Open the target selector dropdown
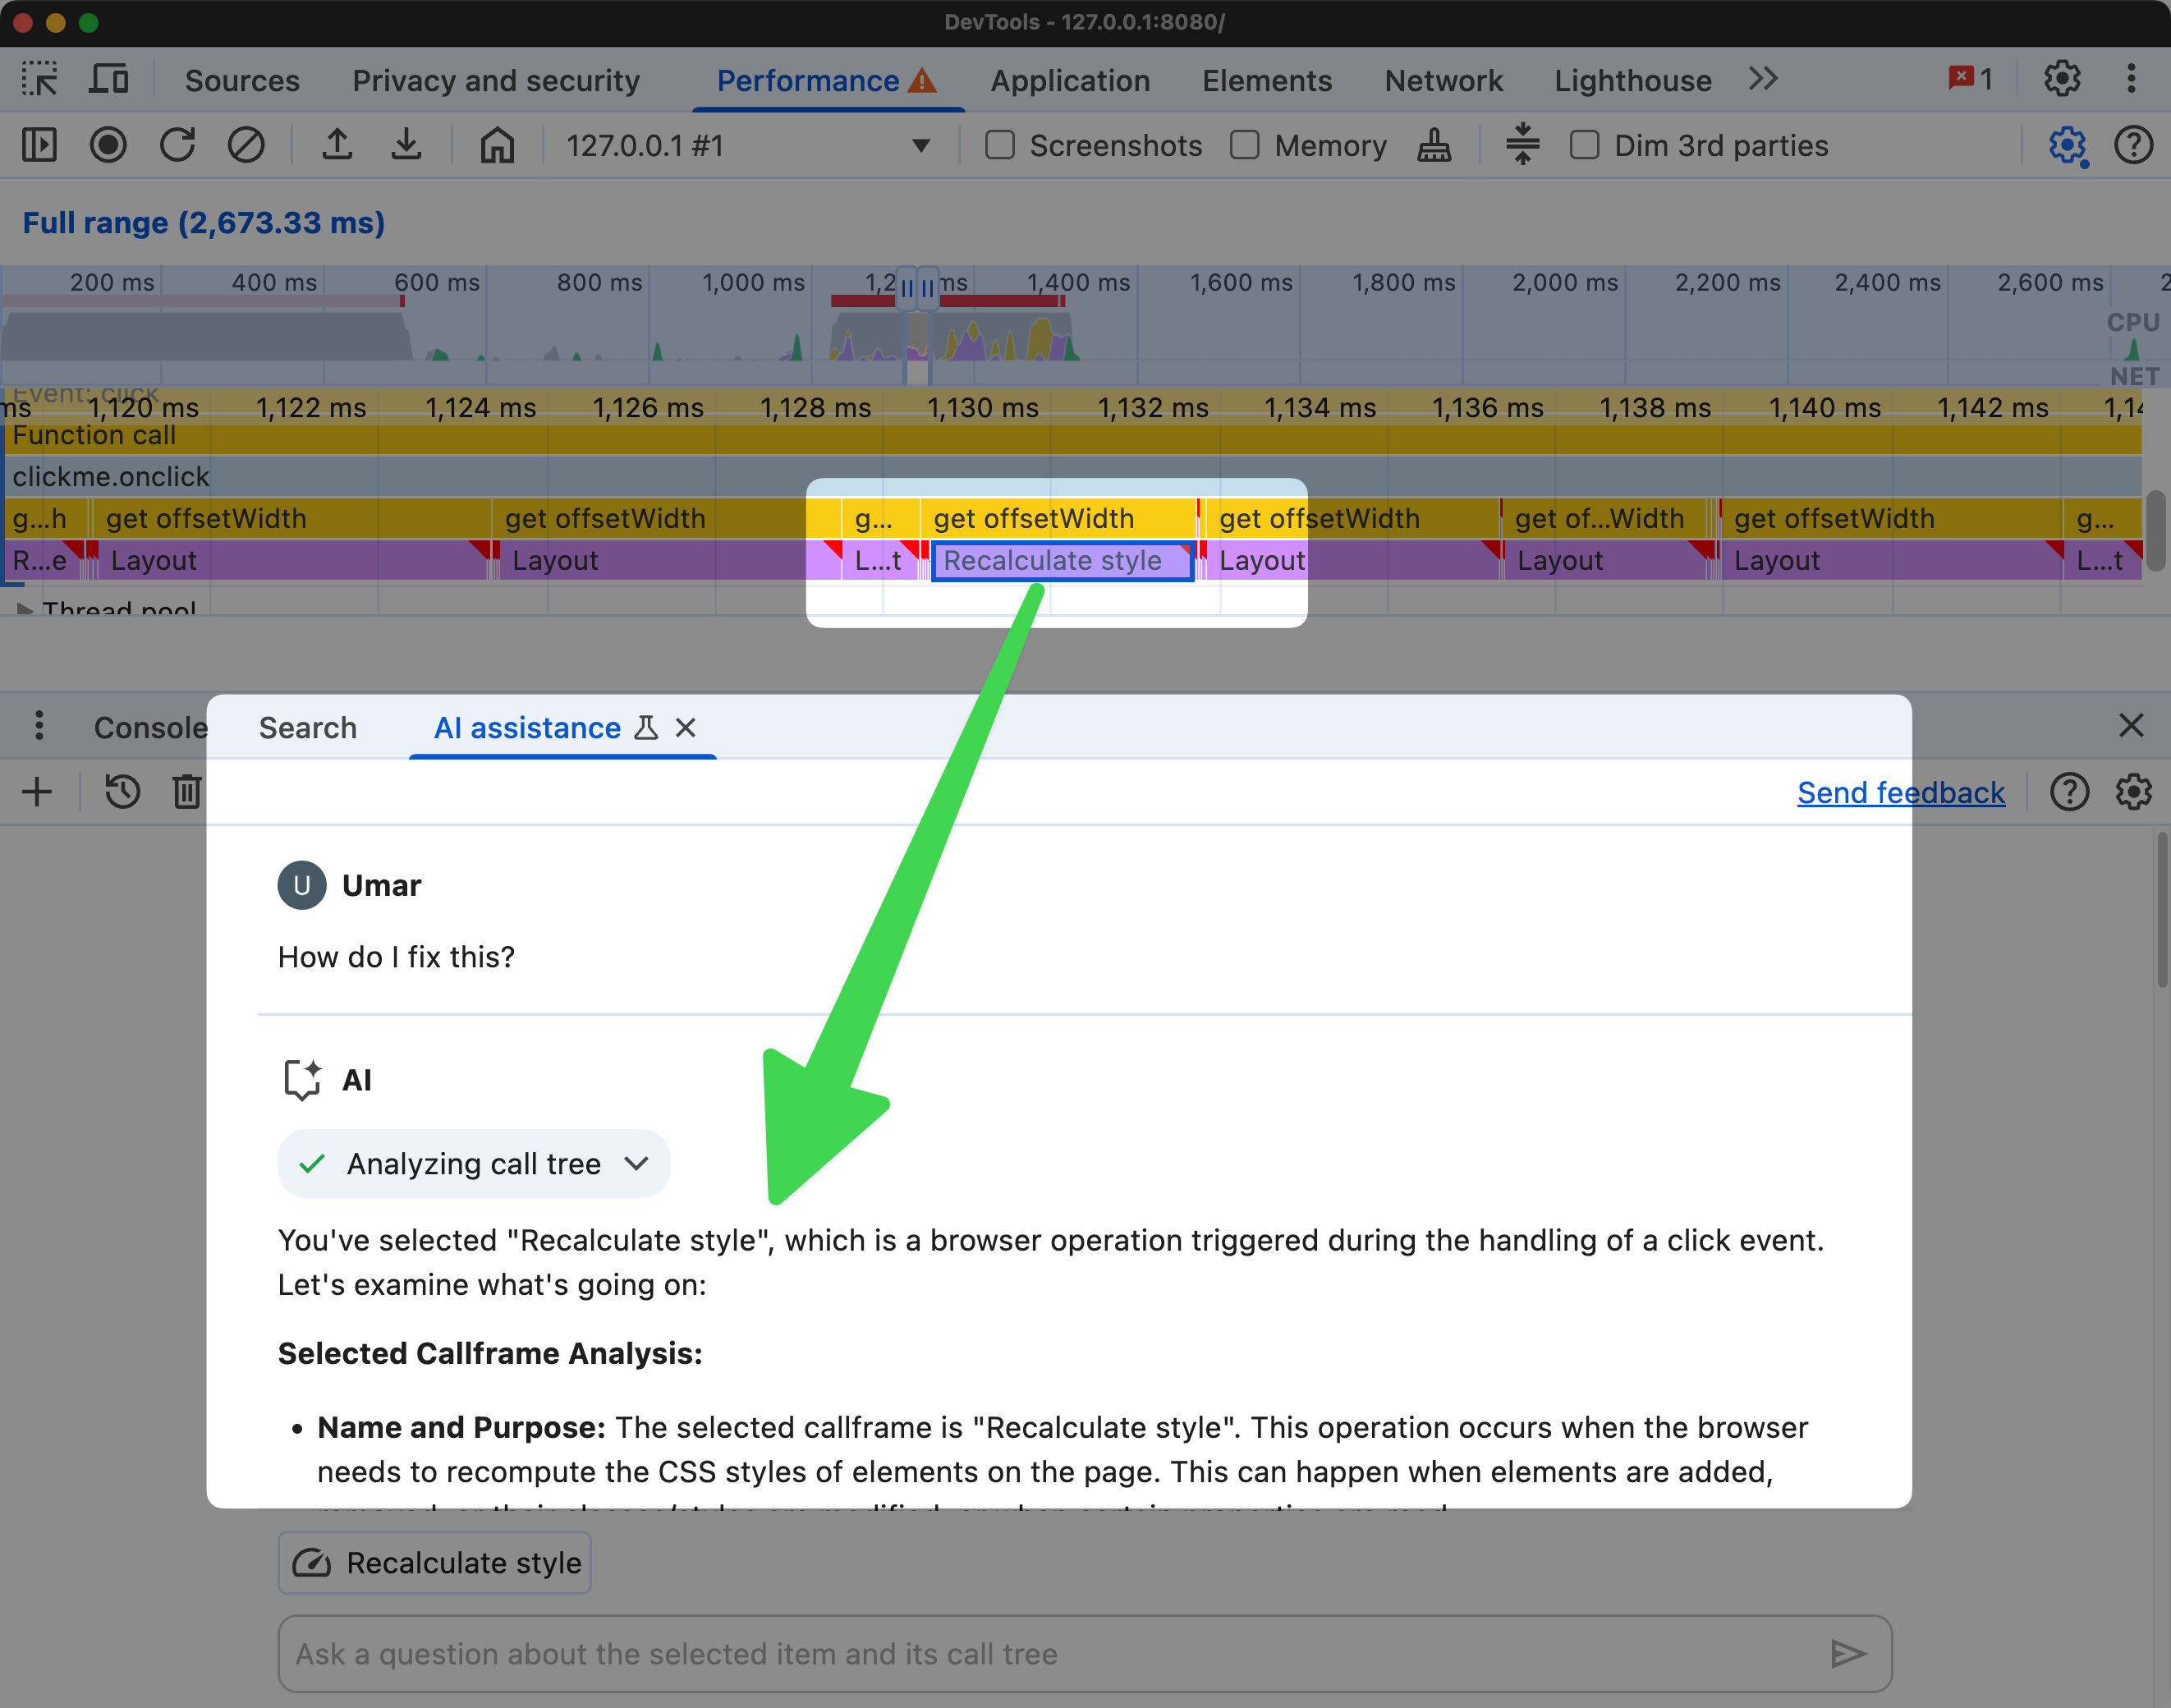The height and width of the screenshot is (1708, 2171). [924, 146]
